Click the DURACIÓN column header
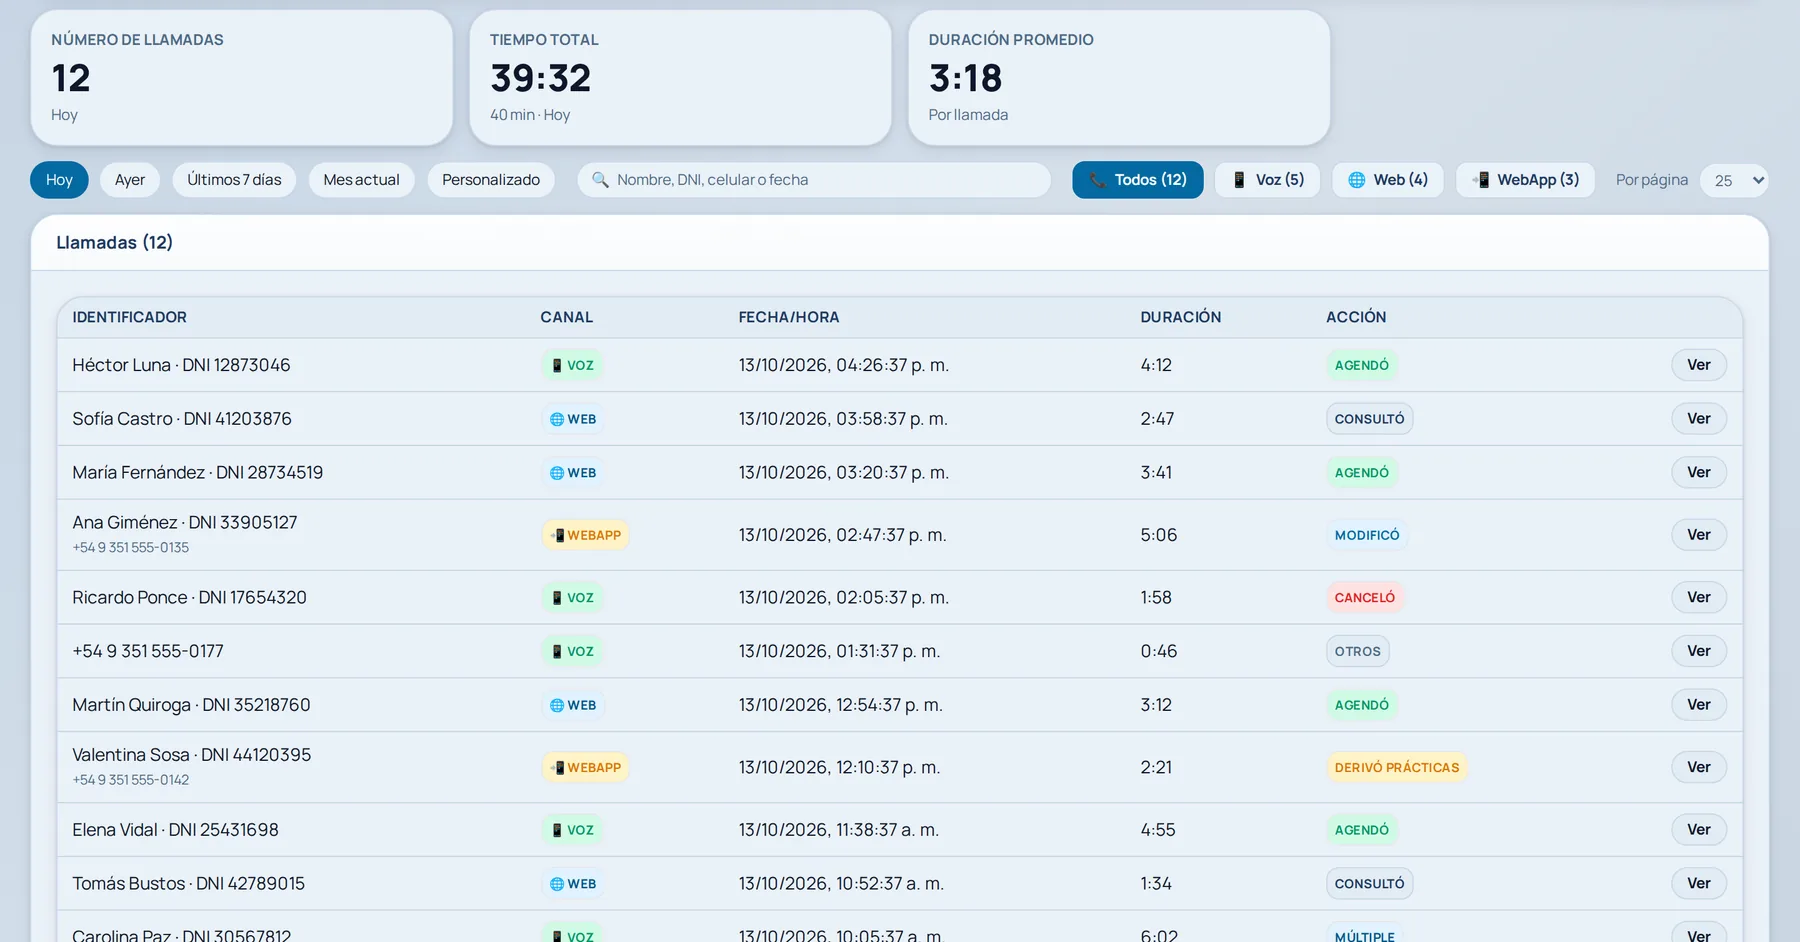 point(1181,317)
